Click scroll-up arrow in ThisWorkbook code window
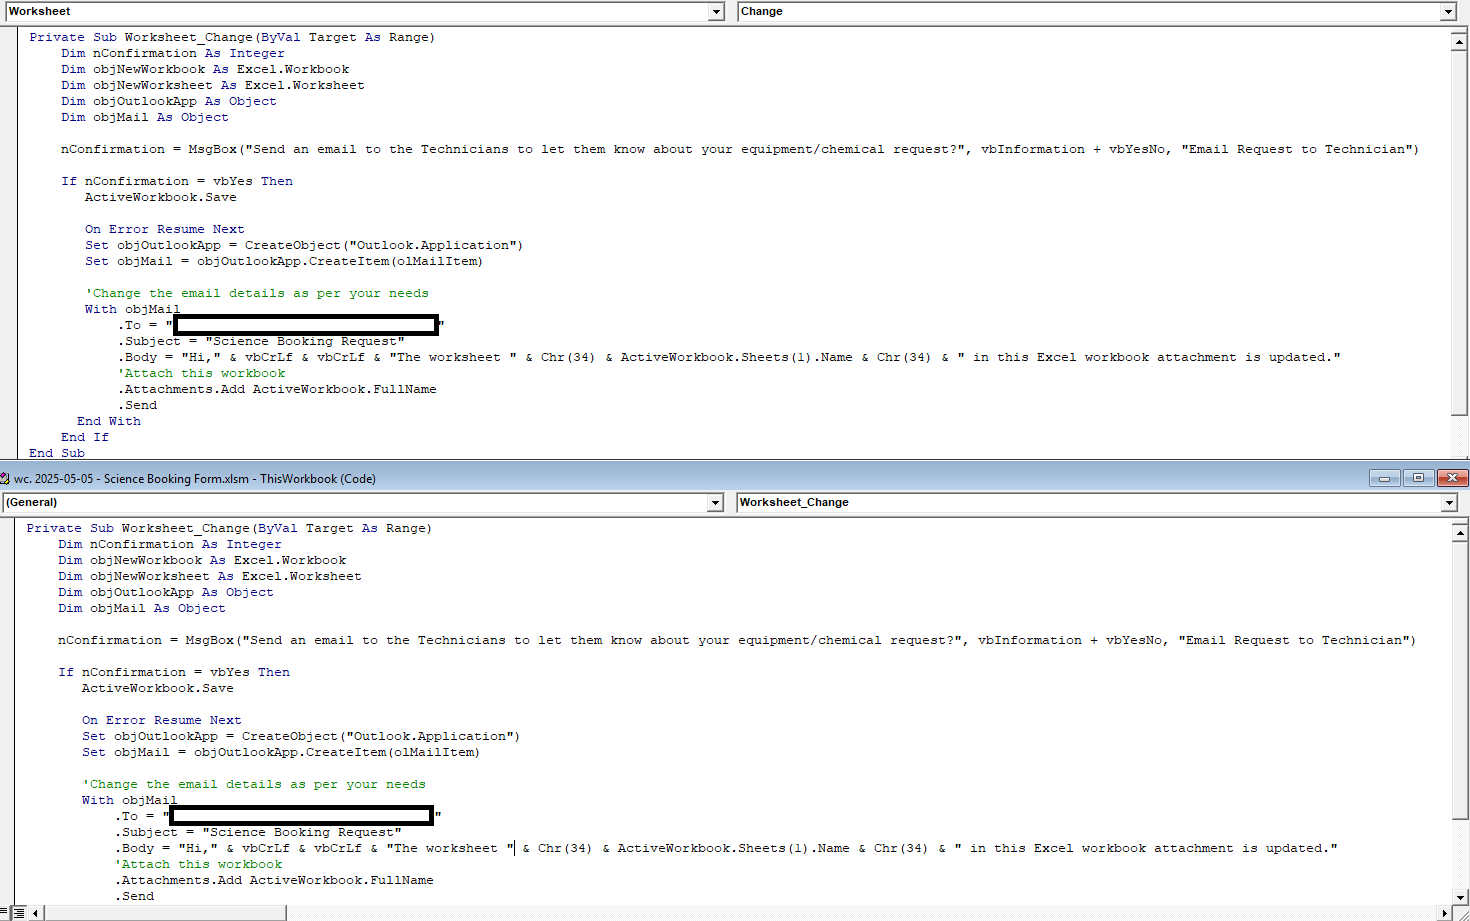Viewport: 1470px width, 921px height. pos(1460,533)
